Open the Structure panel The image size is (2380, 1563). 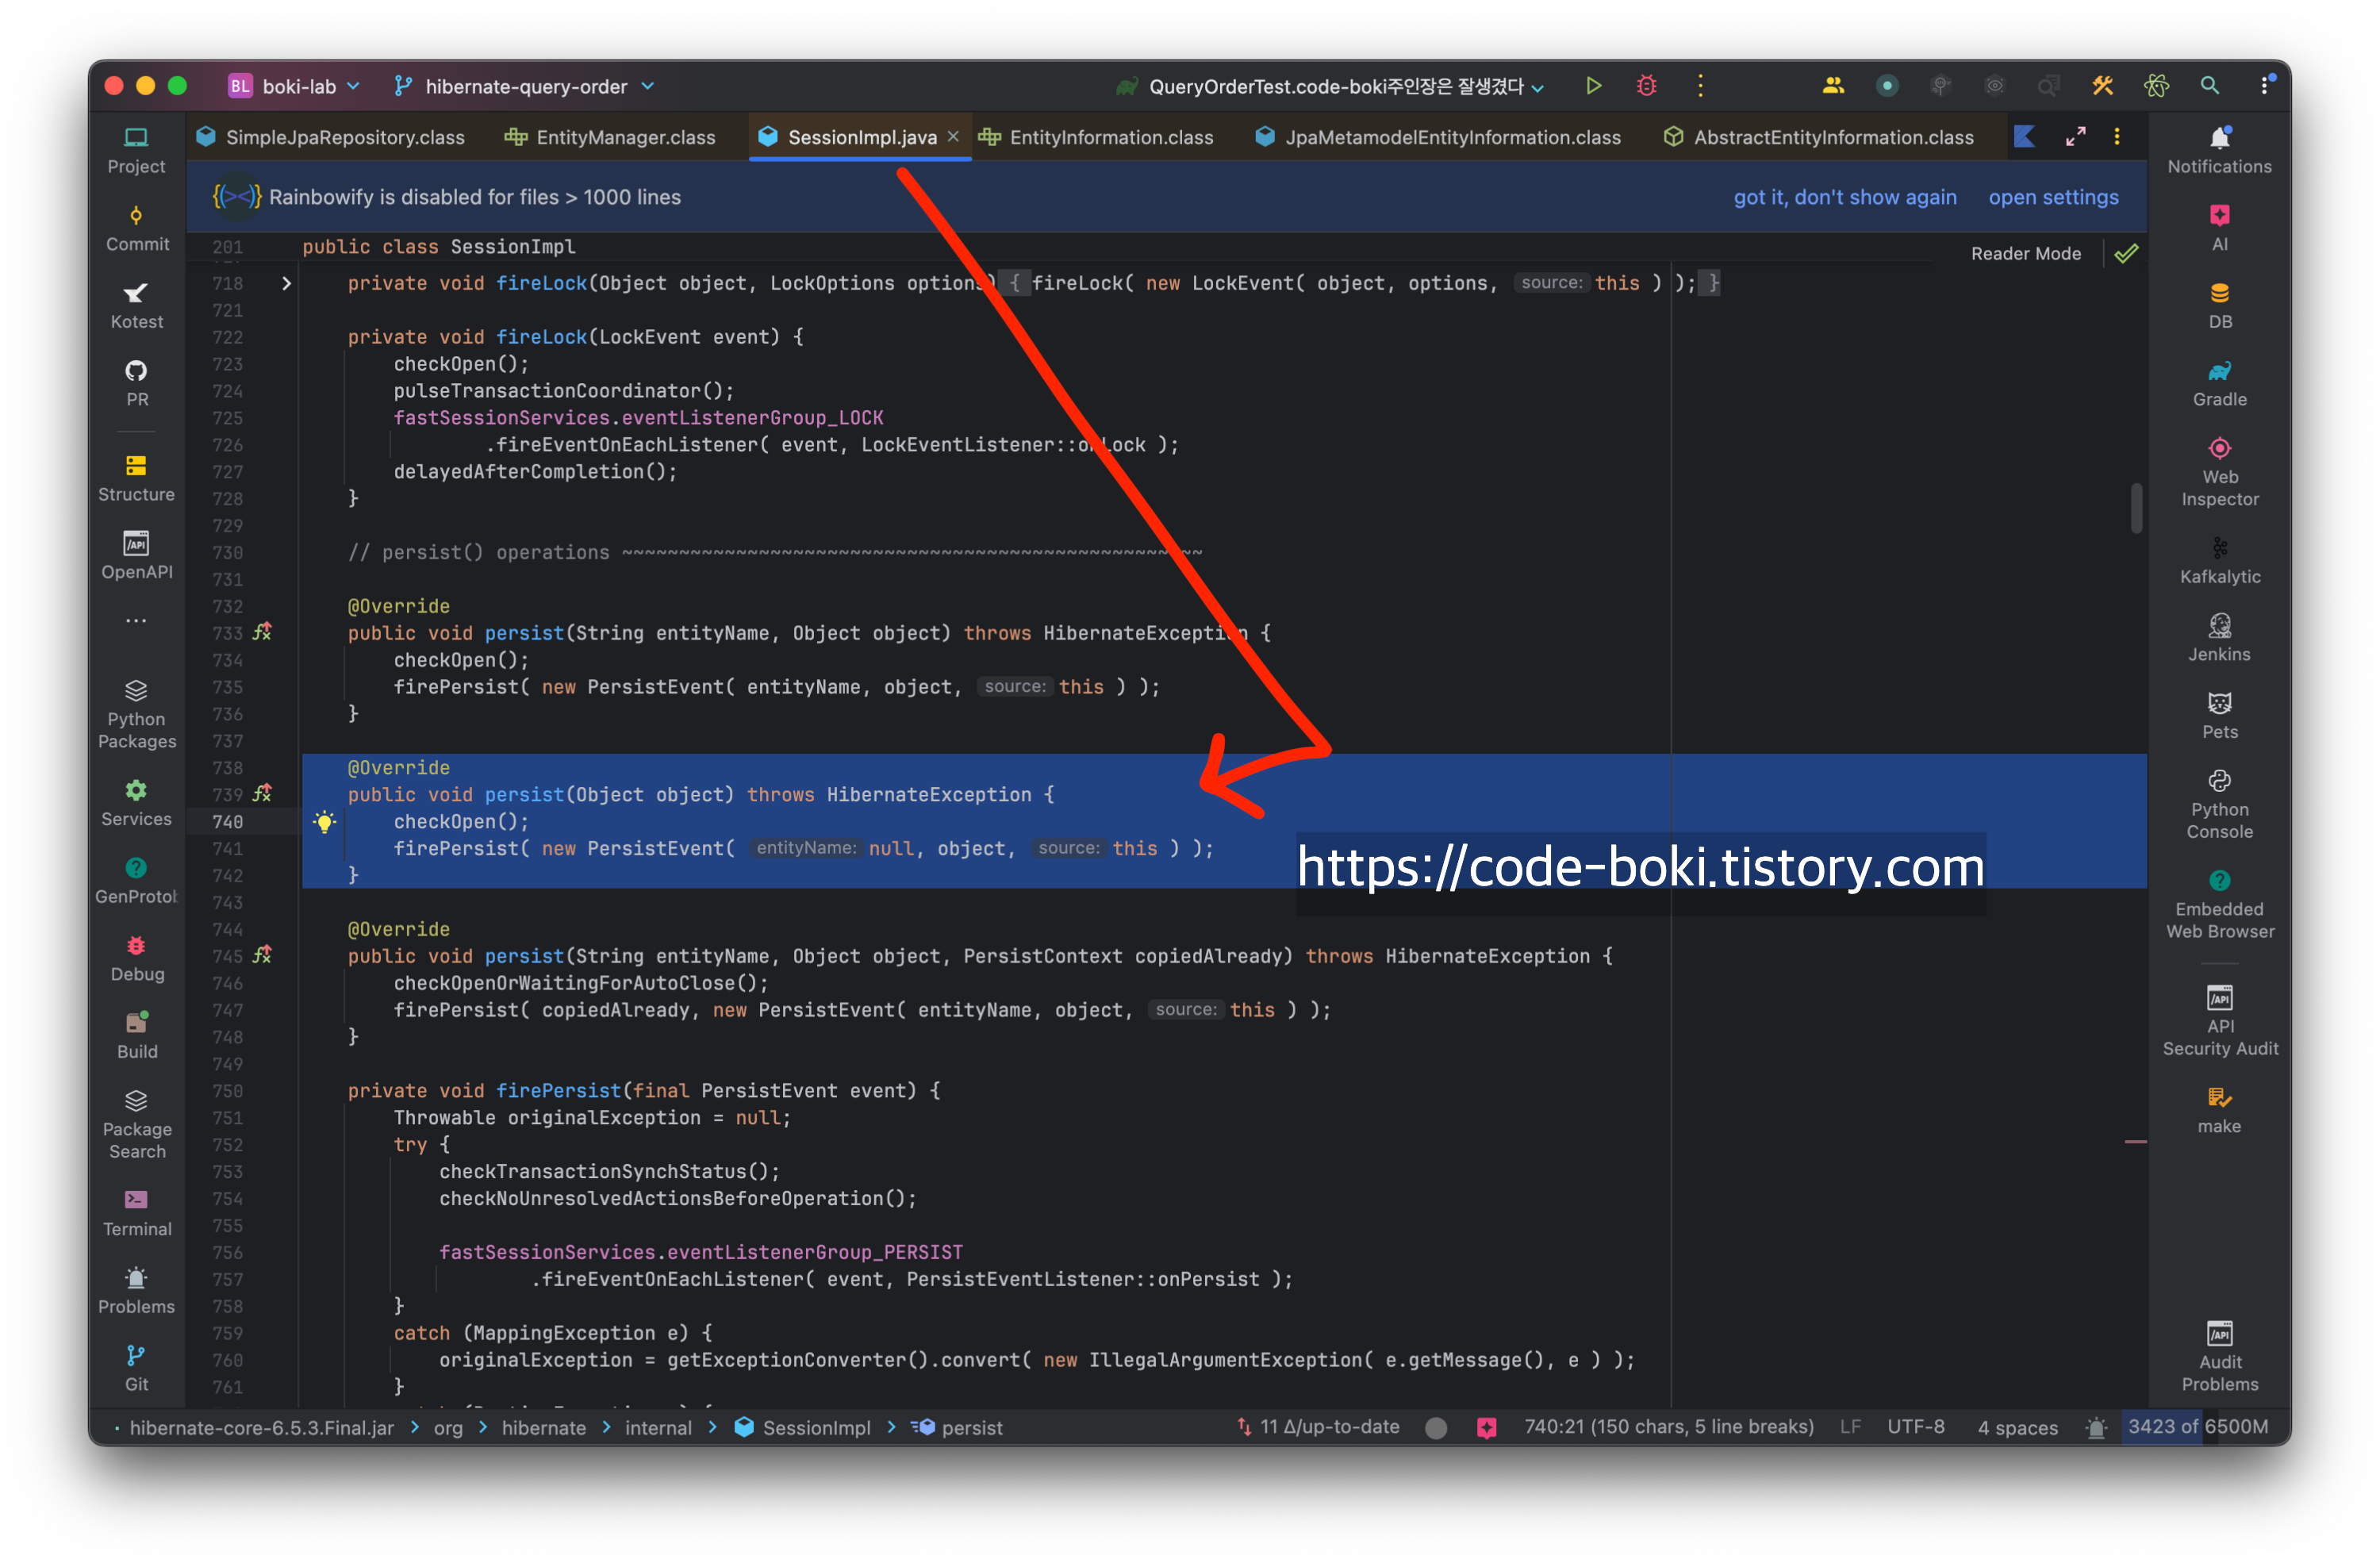tap(137, 477)
